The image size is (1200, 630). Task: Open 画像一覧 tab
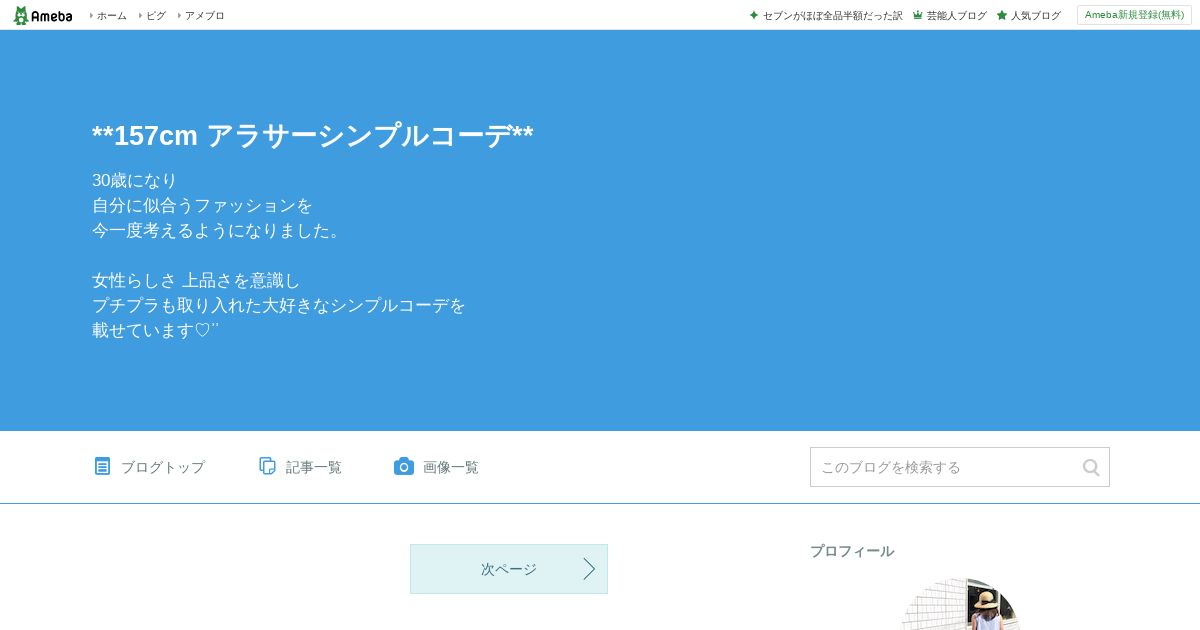point(450,467)
